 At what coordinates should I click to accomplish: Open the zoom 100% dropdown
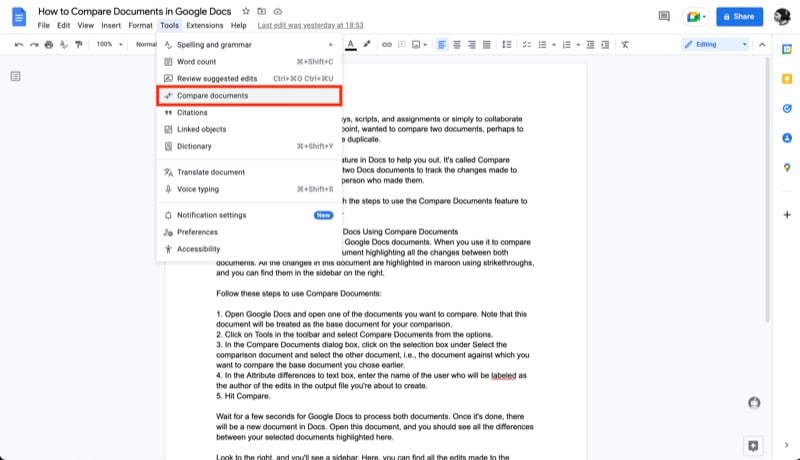pyautogui.click(x=110, y=44)
